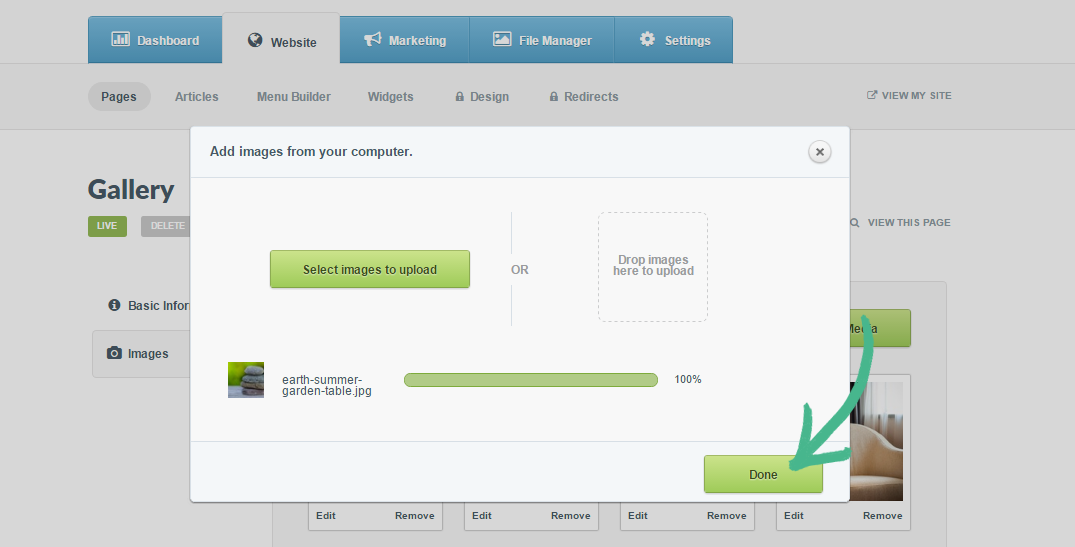Click Select images to upload button
The width and height of the screenshot is (1075, 547).
pos(369,269)
